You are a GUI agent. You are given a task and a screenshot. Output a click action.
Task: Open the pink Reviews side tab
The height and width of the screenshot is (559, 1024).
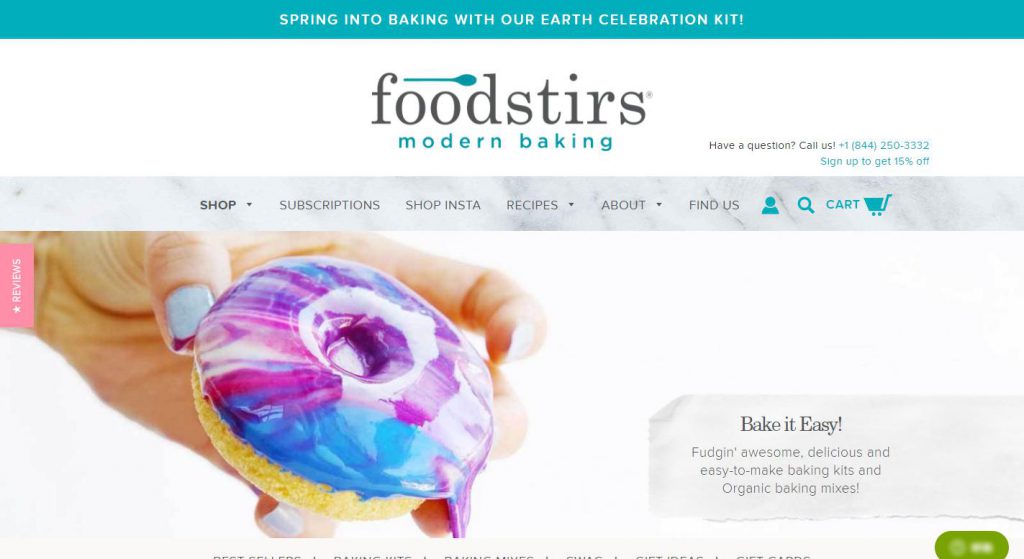click(17, 285)
